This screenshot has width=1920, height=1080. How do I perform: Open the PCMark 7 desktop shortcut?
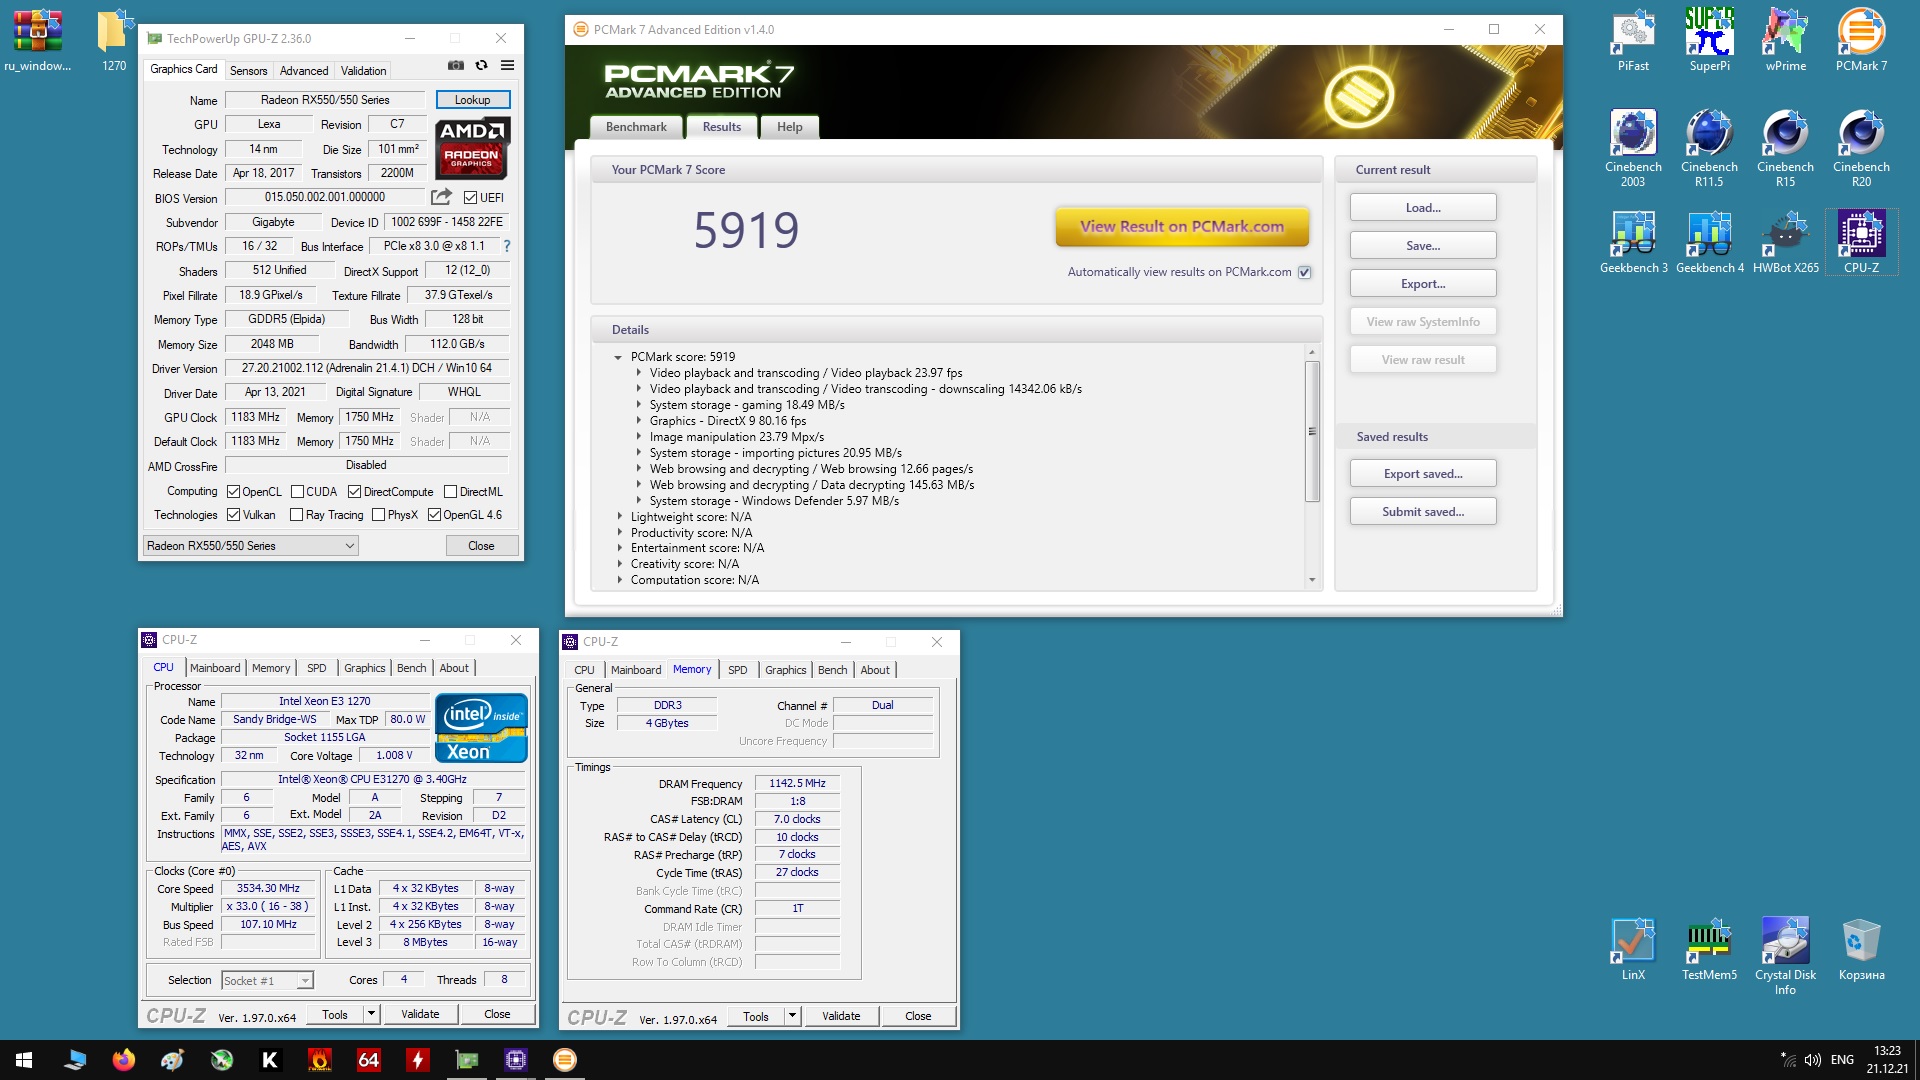(1861, 40)
